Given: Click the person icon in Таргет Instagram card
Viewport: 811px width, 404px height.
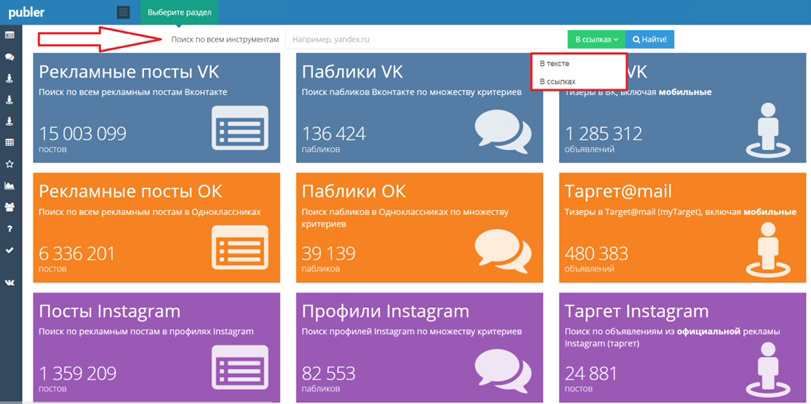Looking at the screenshot, I should tap(769, 369).
